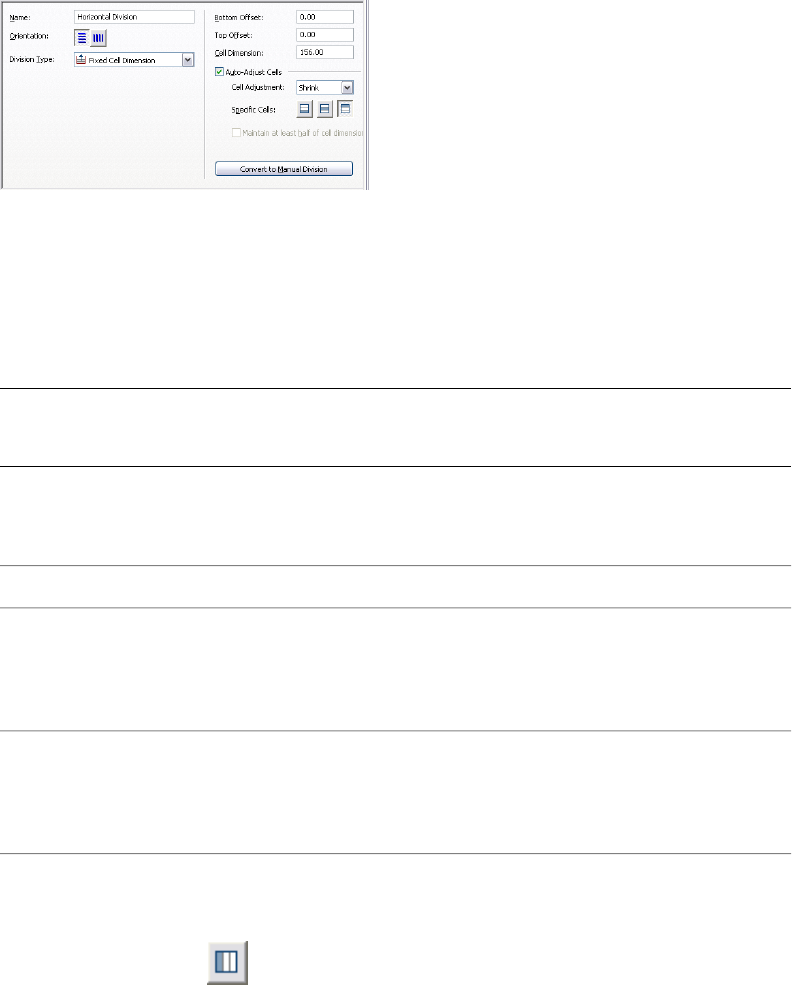Choose middle cell in Specific Cells

324,108
